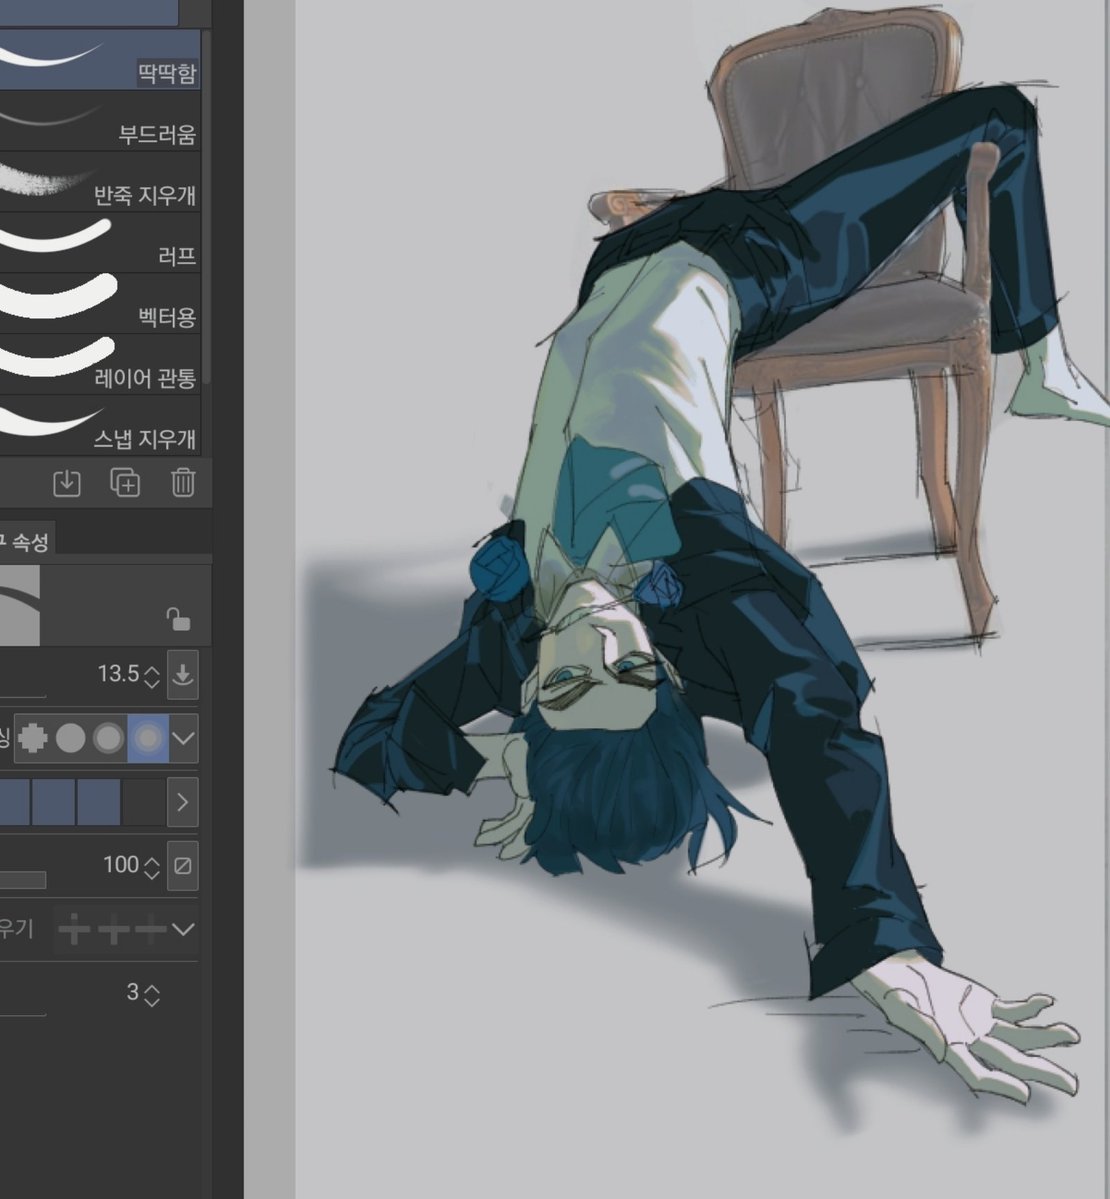
Task: Open brush size dynamics settings button
Action: click(183, 675)
